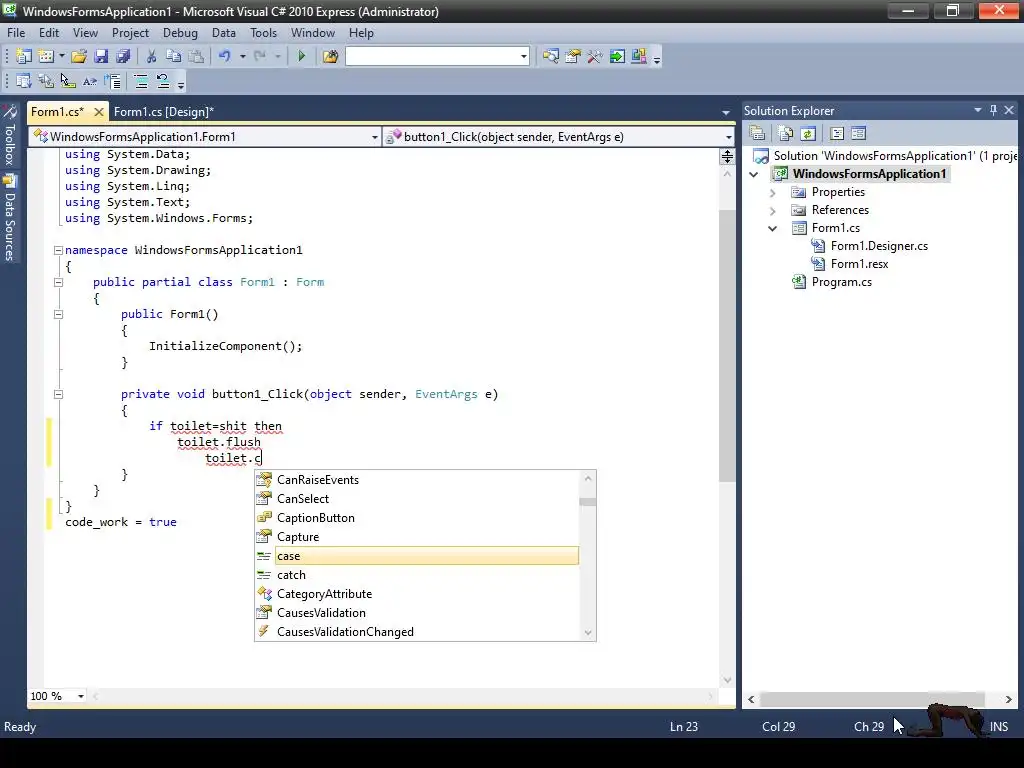Click the IntelliSense list scrollbar thumb

(x=588, y=502)
